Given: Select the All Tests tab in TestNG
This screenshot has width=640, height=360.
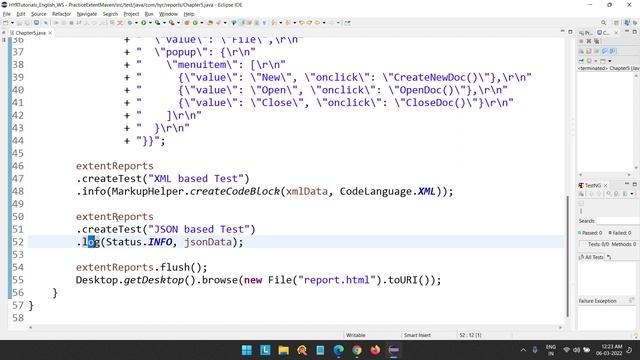Looking at the screenshot, I should [x=591, y=257].
